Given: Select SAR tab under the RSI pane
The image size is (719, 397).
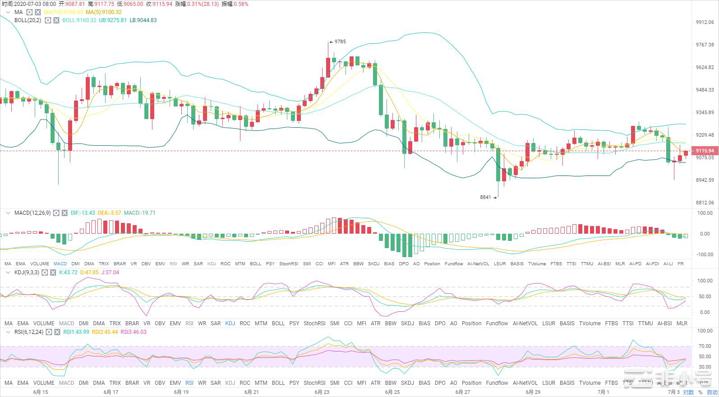Looking at the screenshot, I should click(216, 383).
